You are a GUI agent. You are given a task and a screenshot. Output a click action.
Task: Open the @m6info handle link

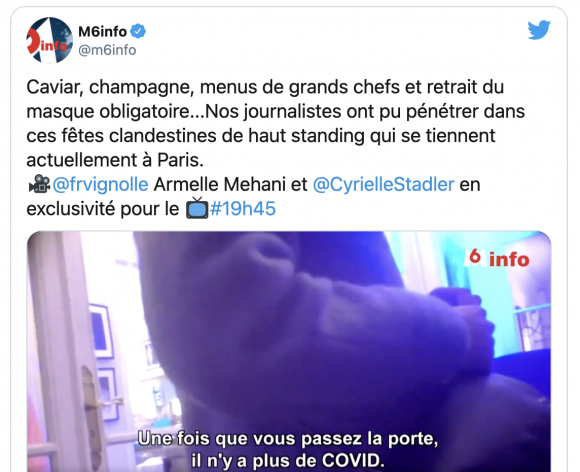pos(107,50)
